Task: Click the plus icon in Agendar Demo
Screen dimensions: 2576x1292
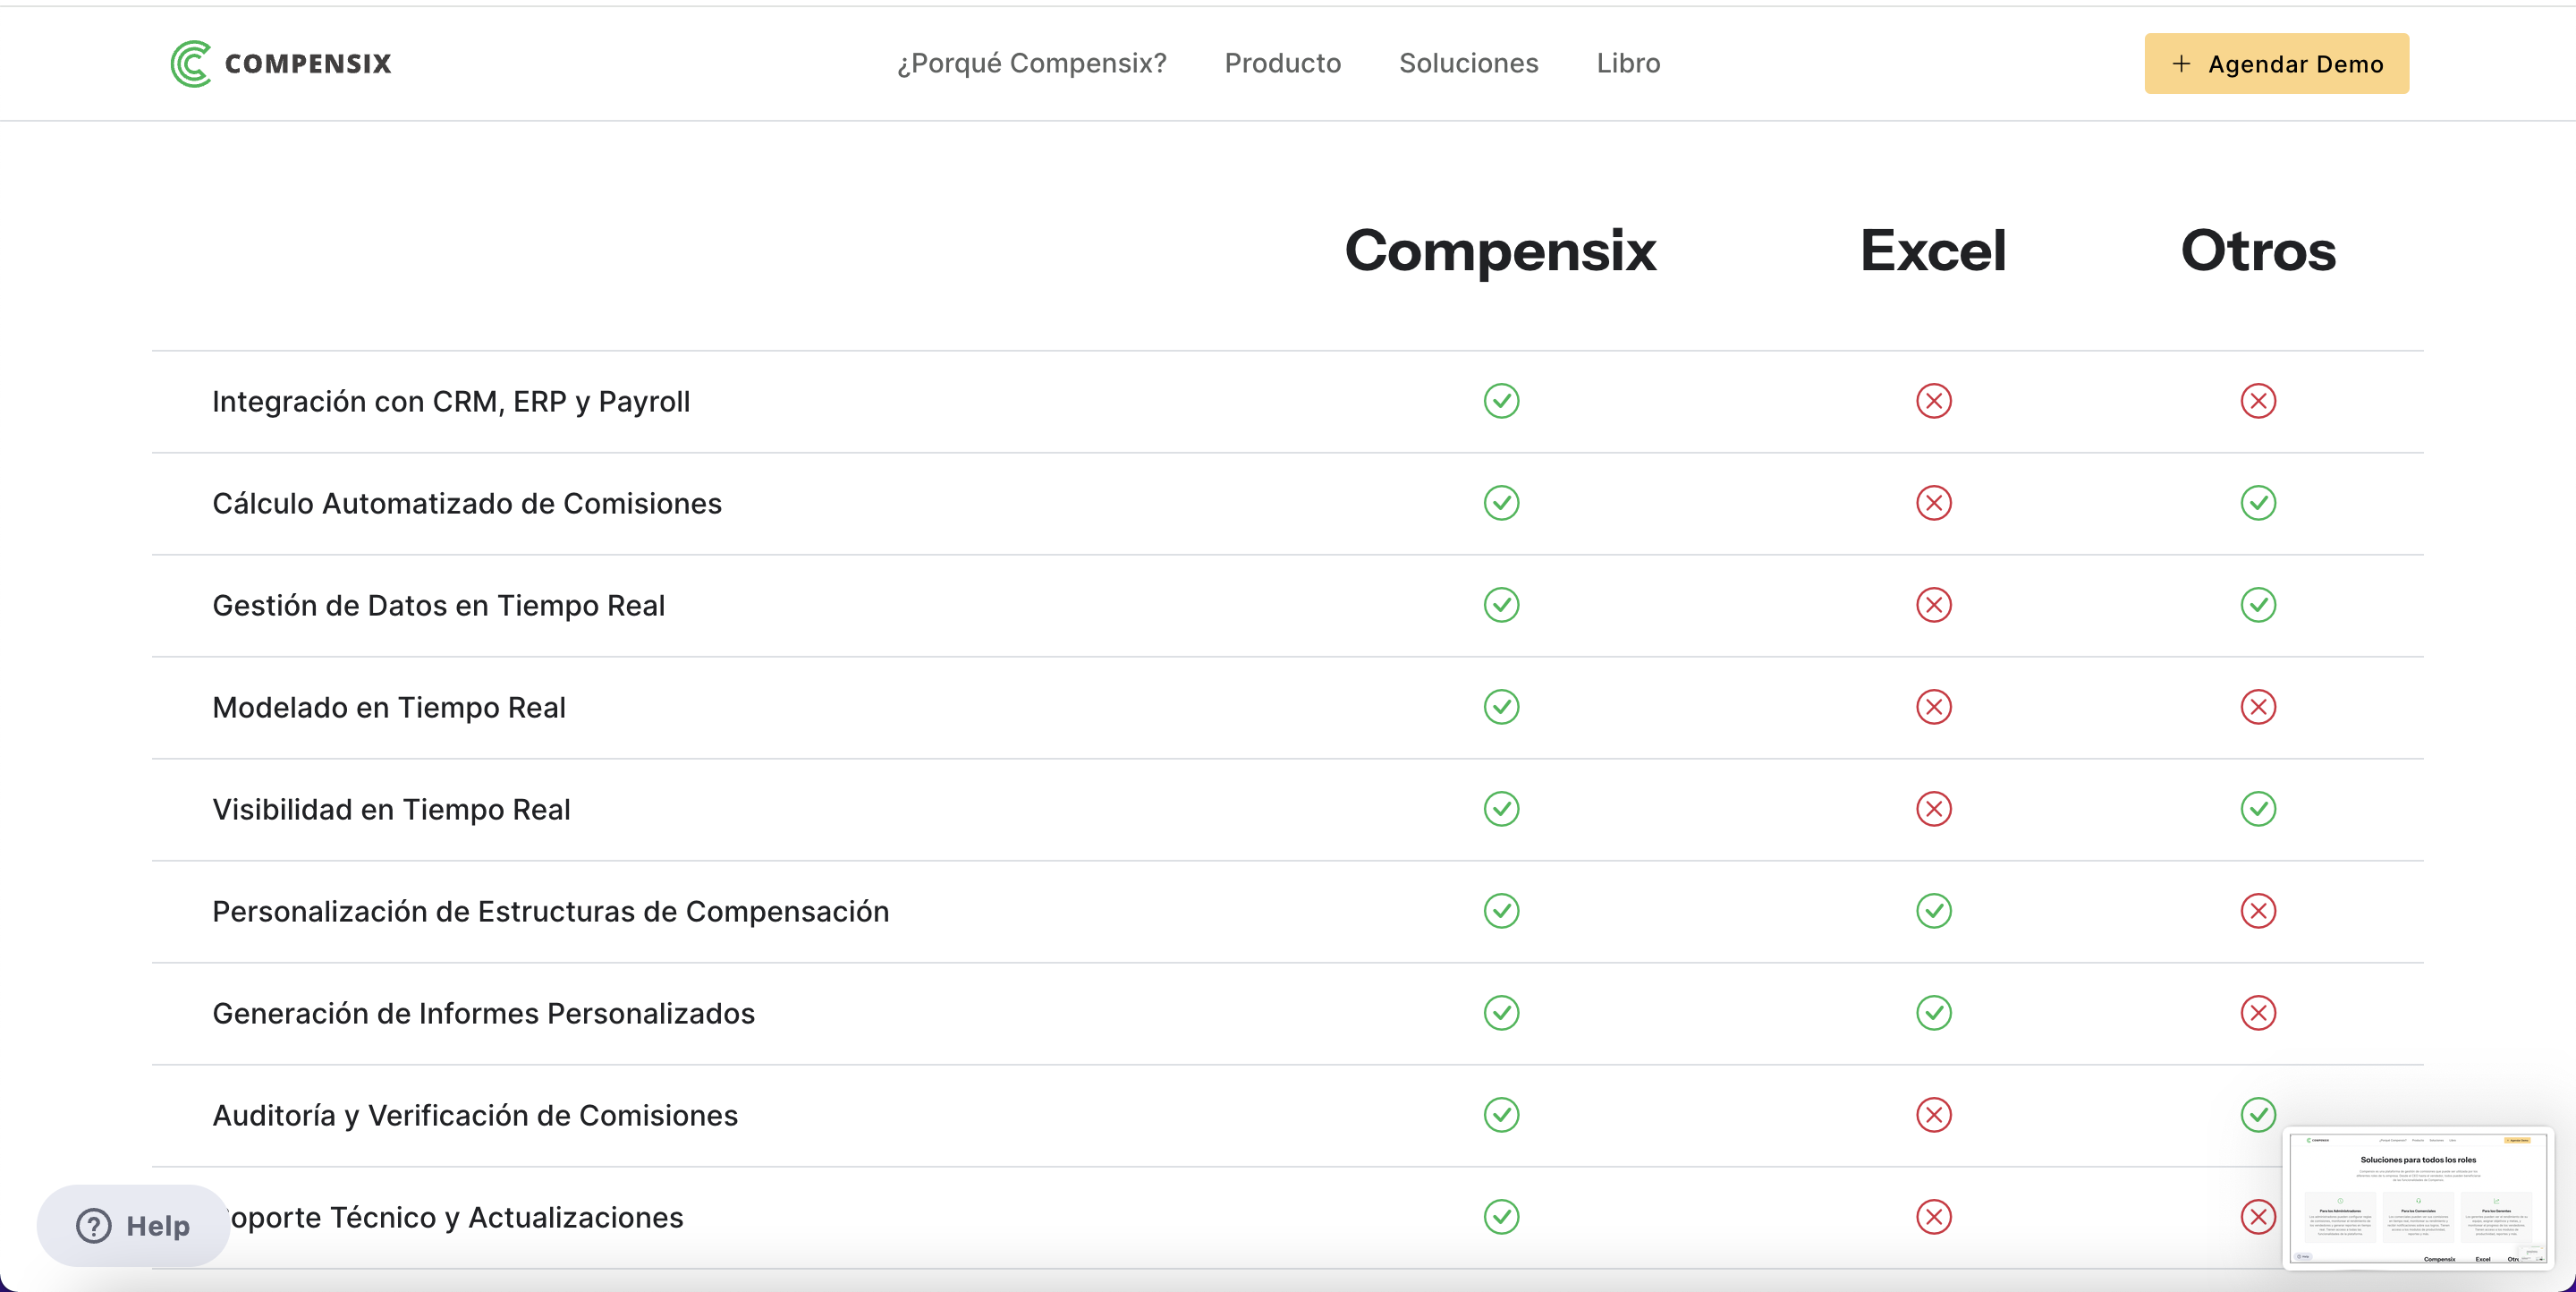Action: click(2182, 64)
